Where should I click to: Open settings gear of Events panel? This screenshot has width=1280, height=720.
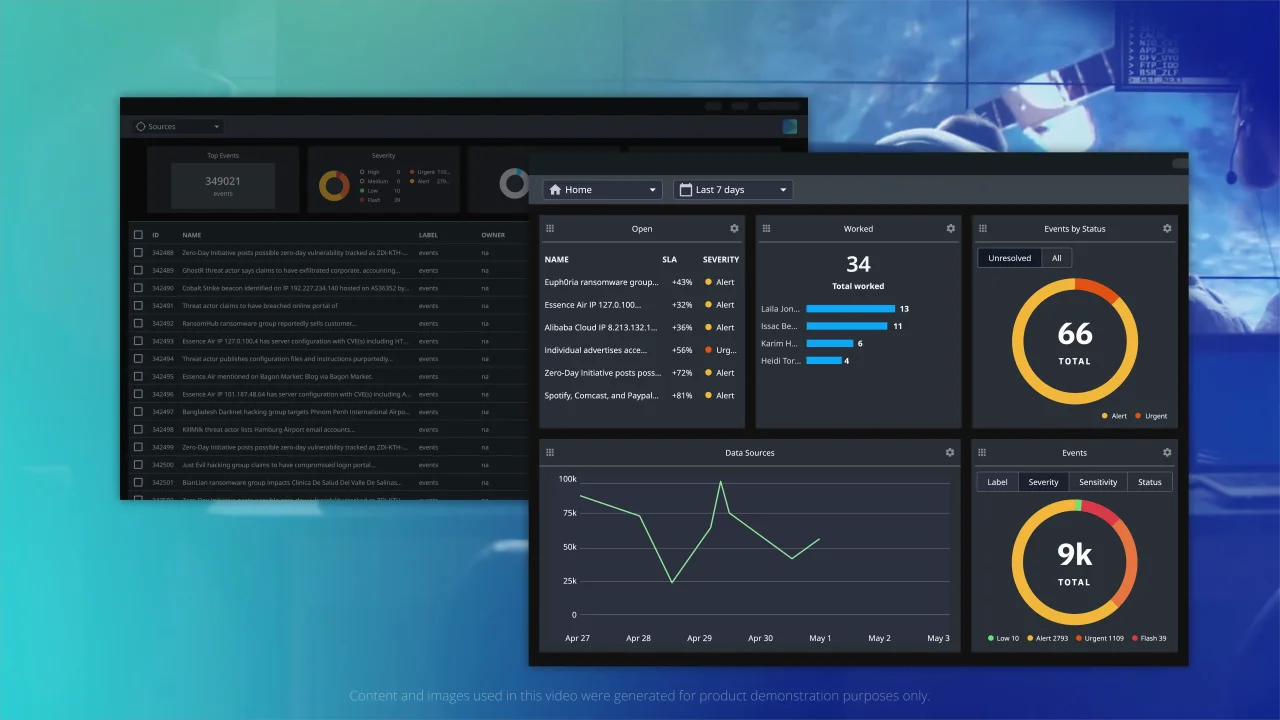pos(1167,453)
